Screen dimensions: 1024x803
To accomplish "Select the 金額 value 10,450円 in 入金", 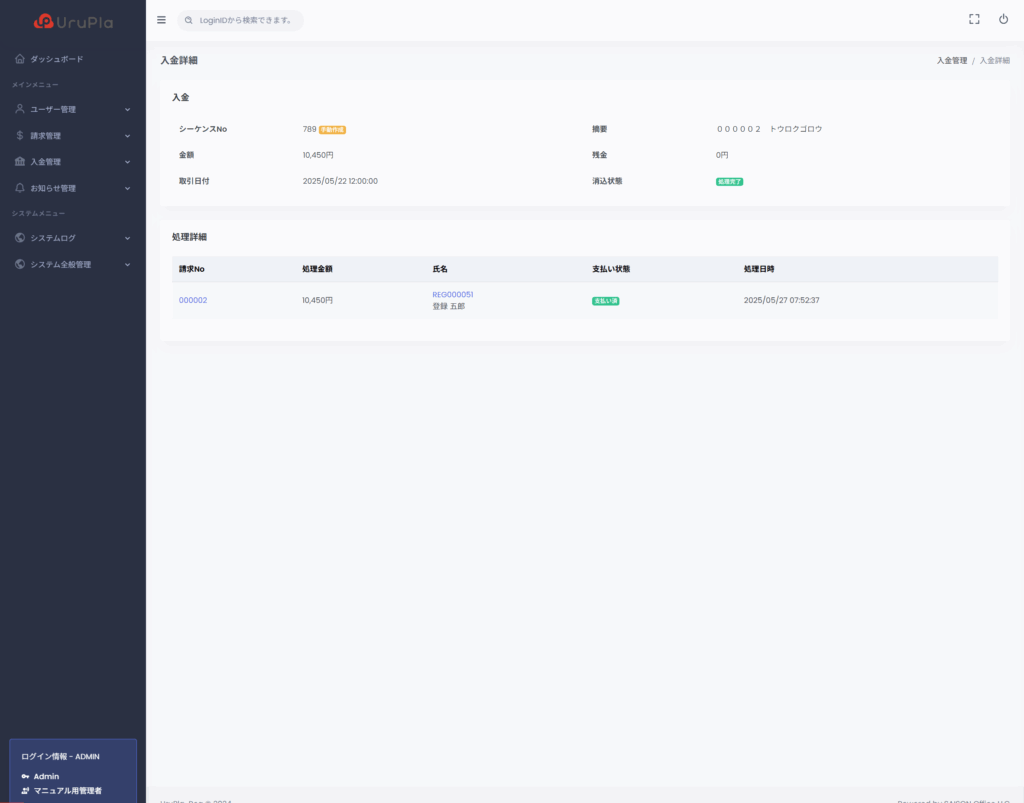I will (318, 155).
